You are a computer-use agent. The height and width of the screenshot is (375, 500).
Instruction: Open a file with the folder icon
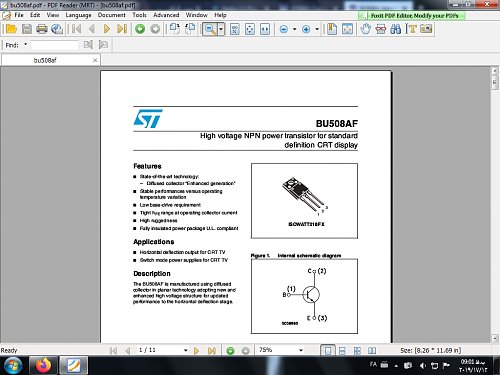11,29
